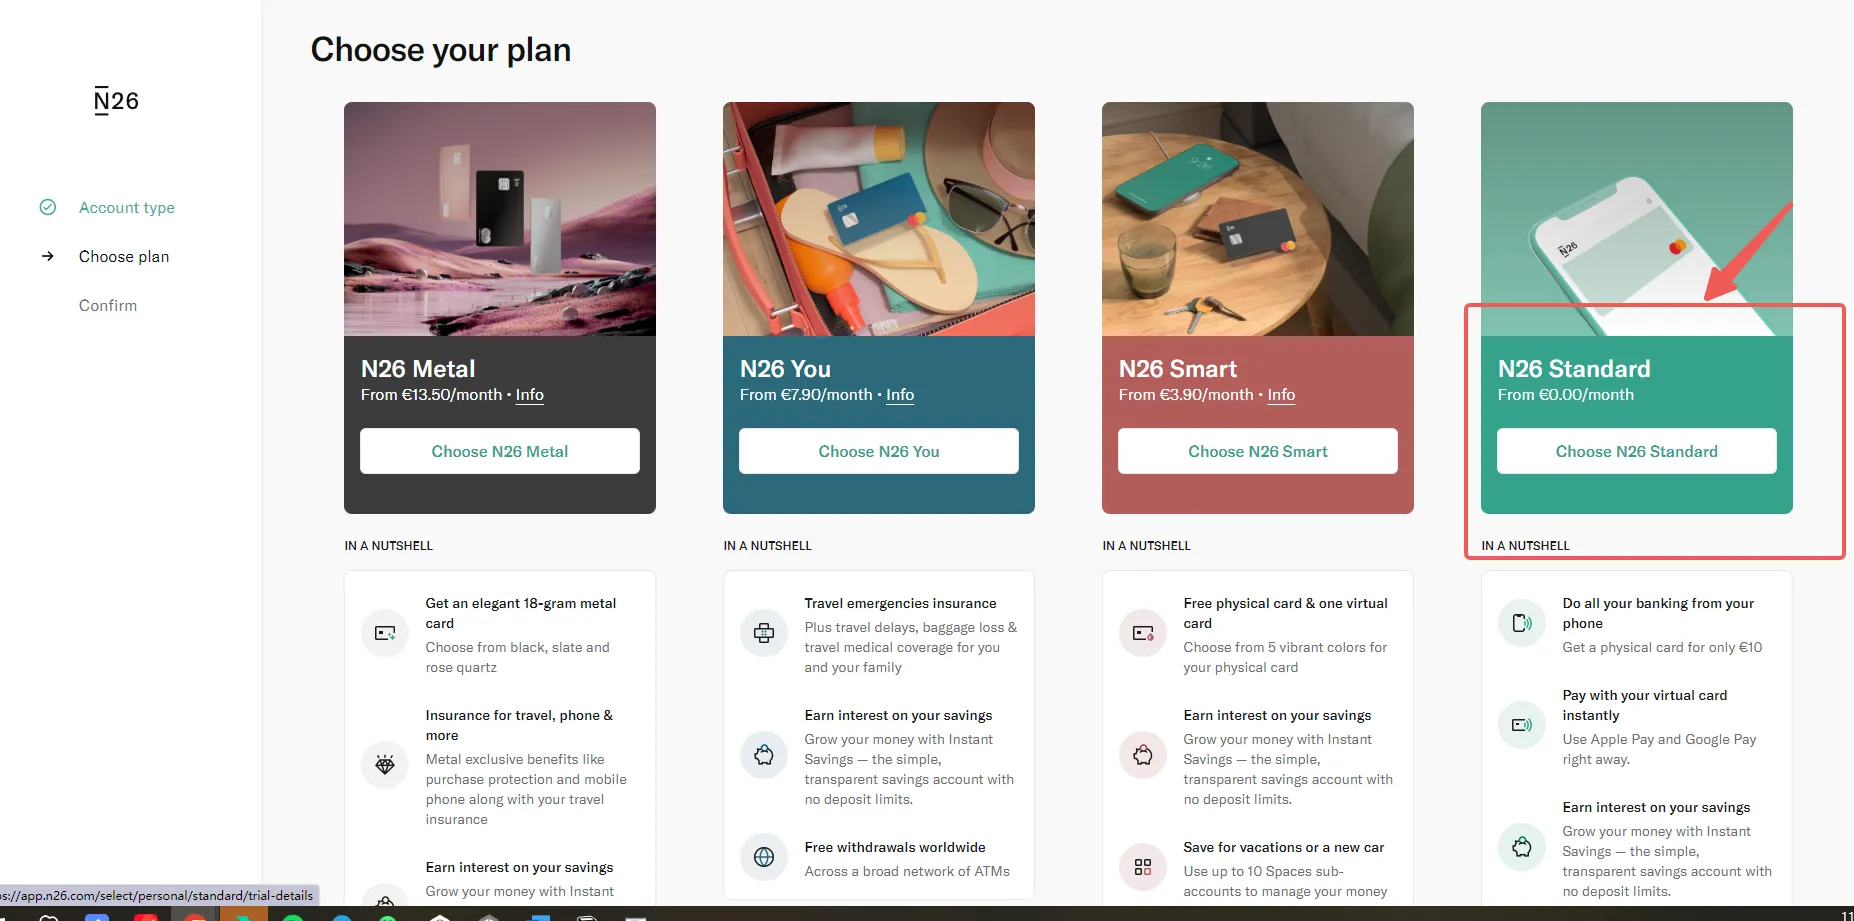Viewport: 1854px width, 921px height.
Task: Open Info link for N26 Metal pricing
Action: click(530, 395)
